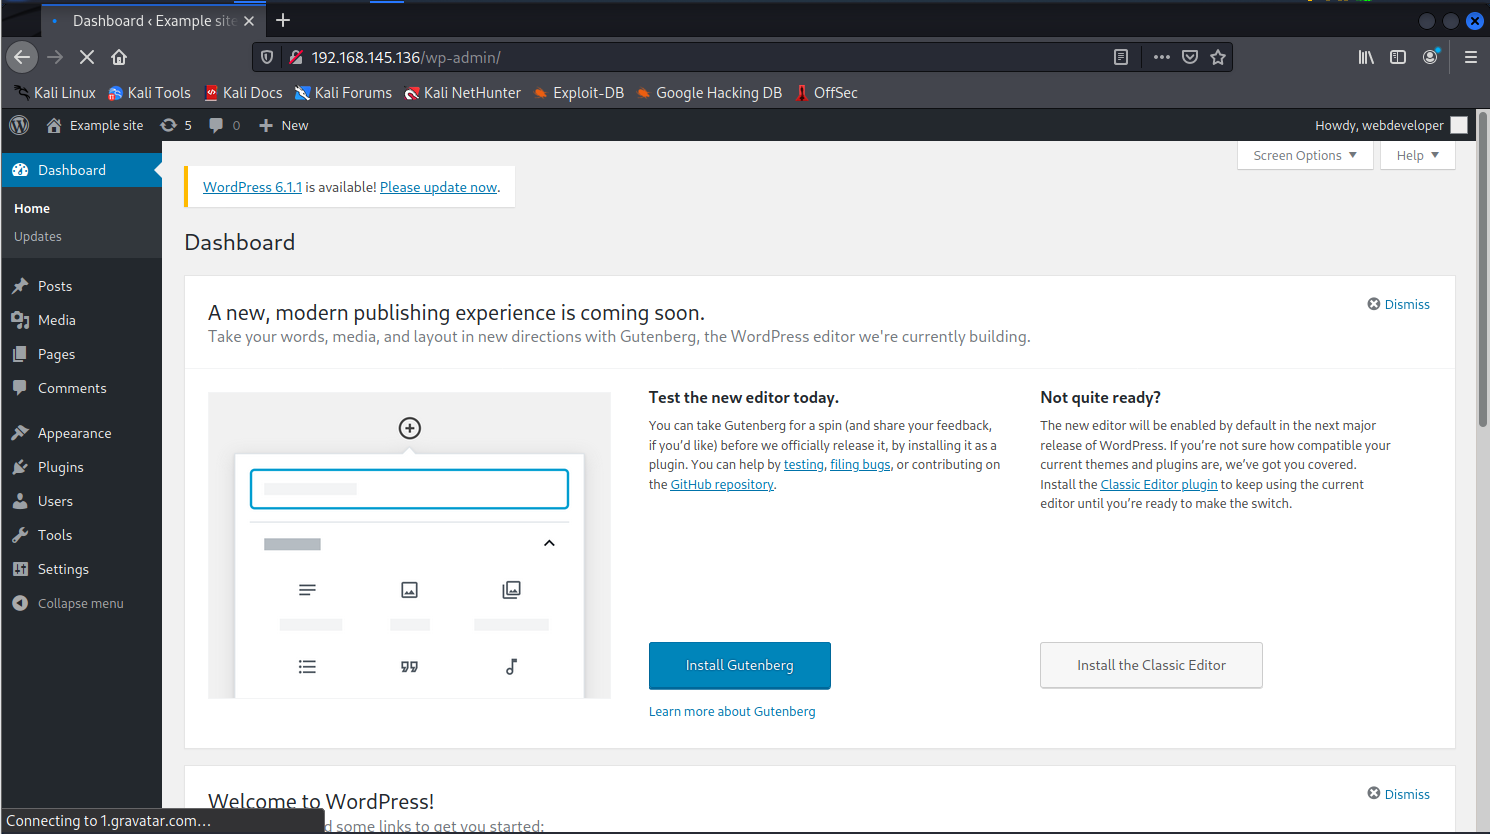Dismiss the Gutenberg announcement panel
Viewport: 1490px width, 834px height.
(1398, 304)
